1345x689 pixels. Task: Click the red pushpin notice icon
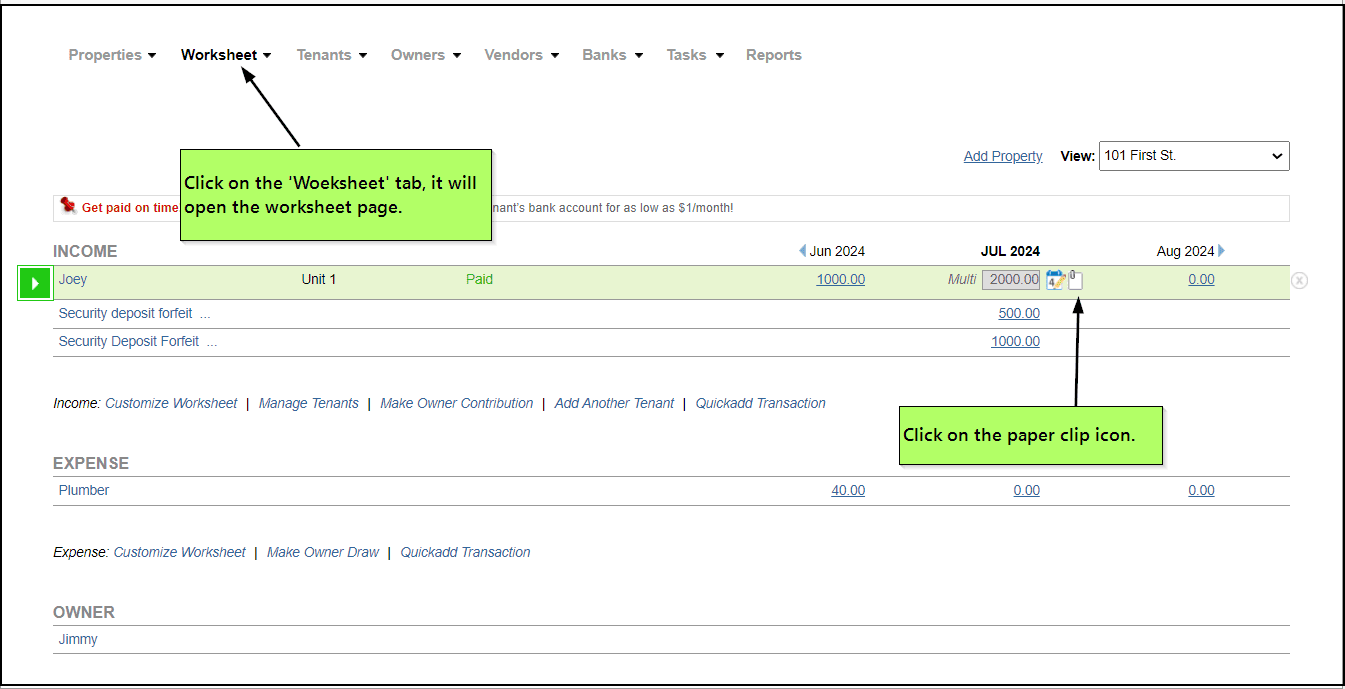68,206
